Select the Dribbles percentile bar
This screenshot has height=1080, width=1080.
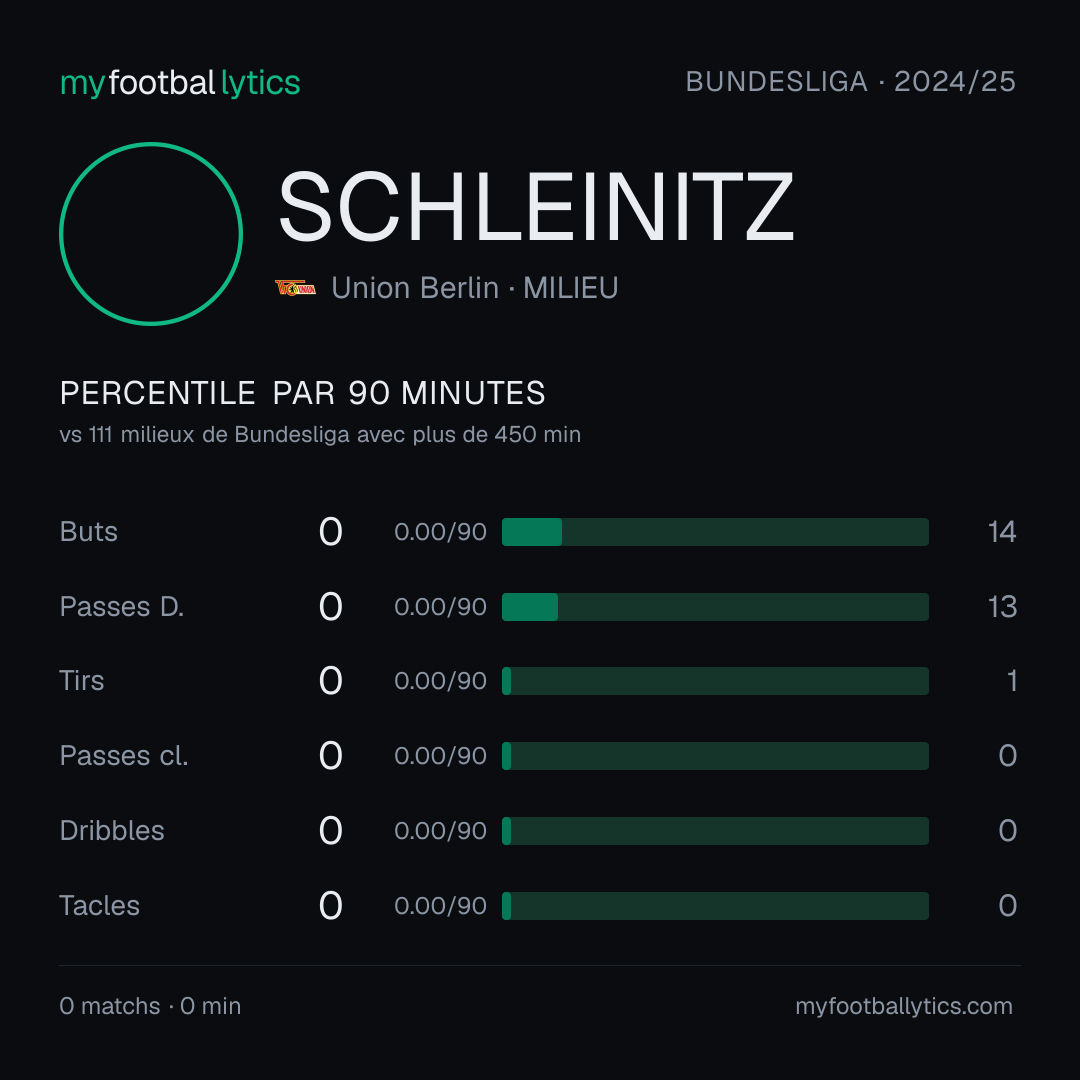[715, 831]
